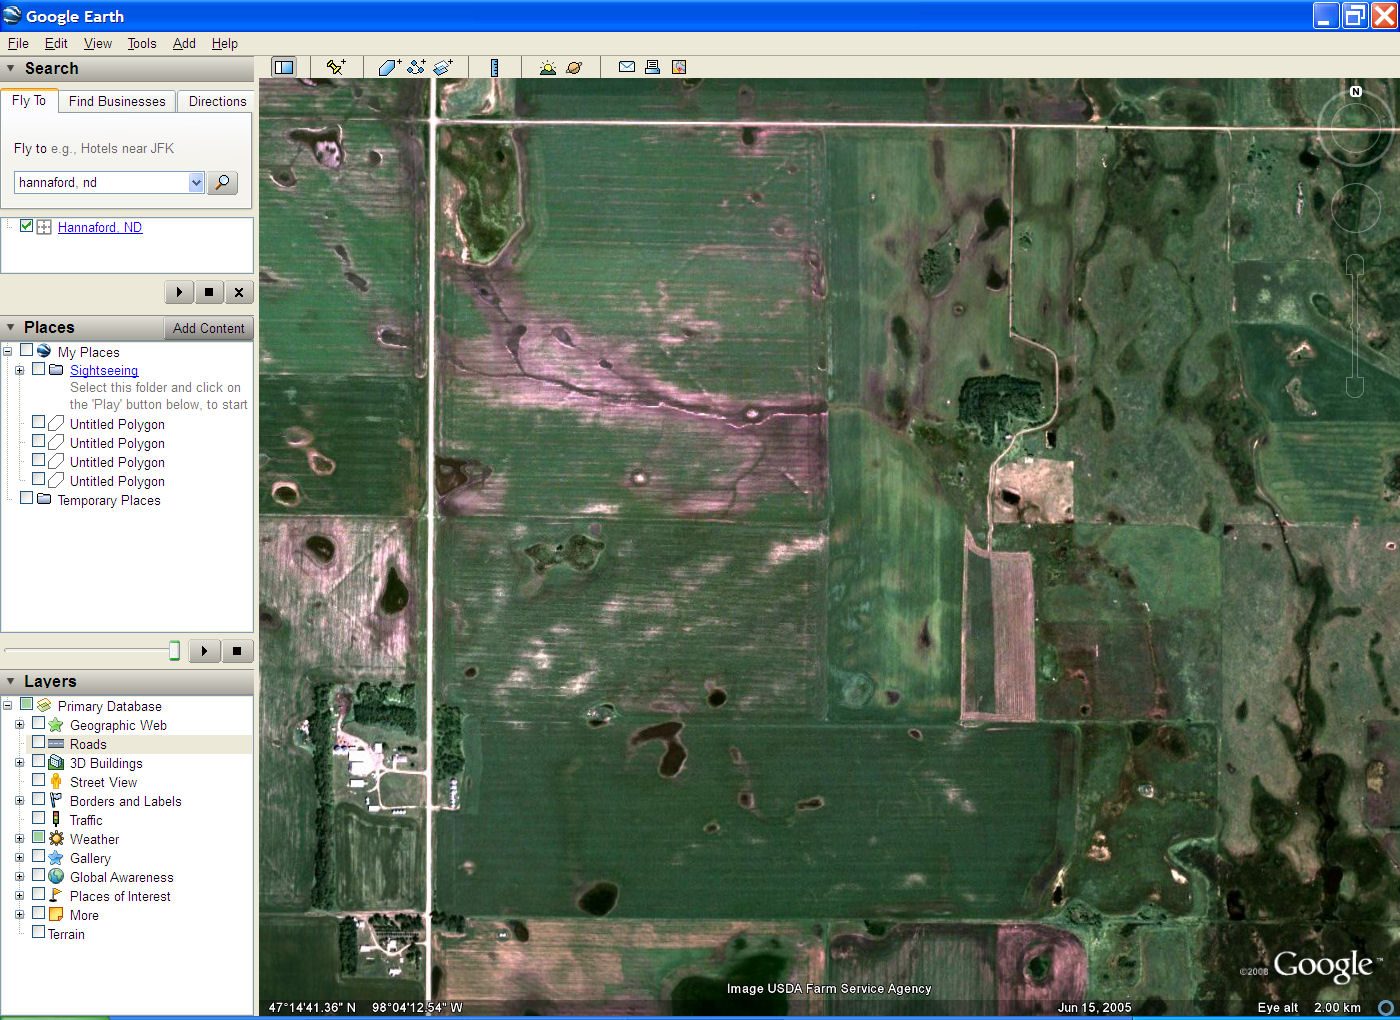The image size is (1400, 1020).
Task: Switch to Directions tab
Action: coord(217,101)
